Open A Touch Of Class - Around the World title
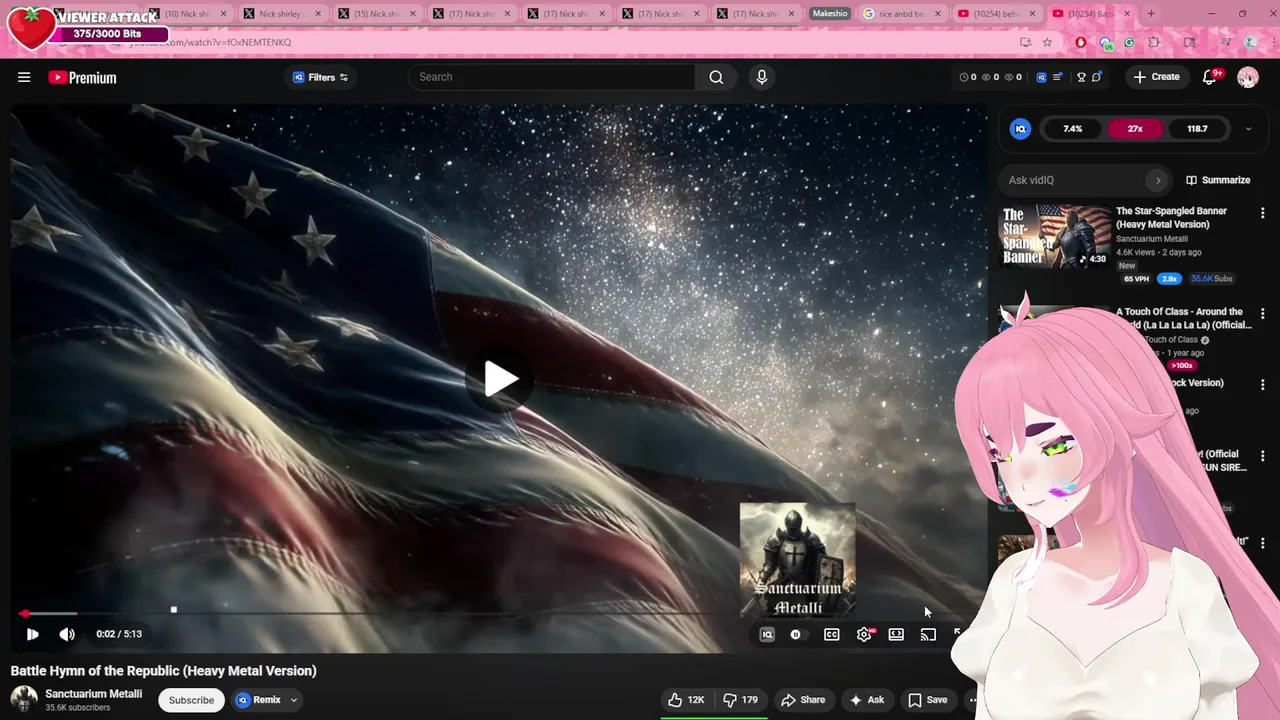Viewport: 1280px width, 720px height. coord(1184,318)
